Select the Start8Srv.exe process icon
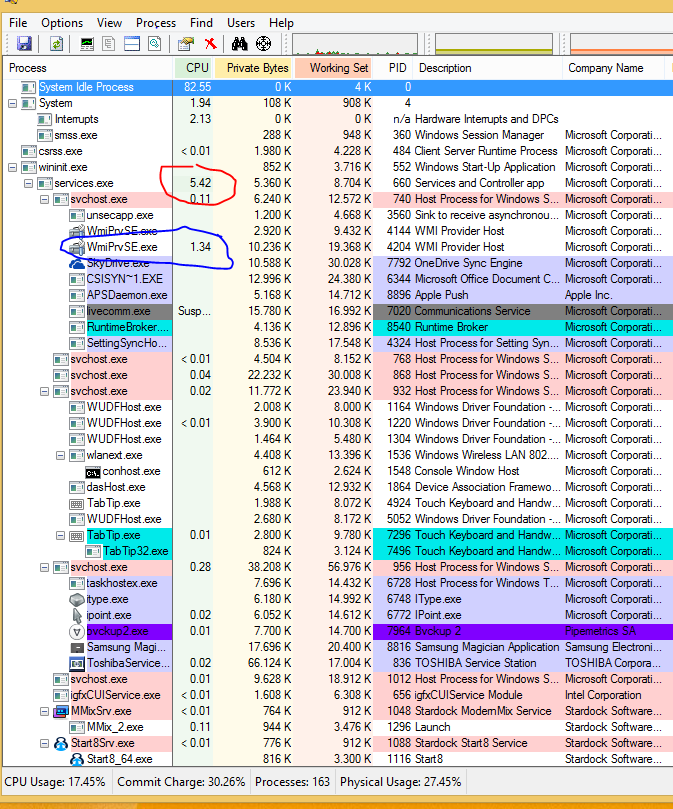673x809 pixels. point(61,743)
